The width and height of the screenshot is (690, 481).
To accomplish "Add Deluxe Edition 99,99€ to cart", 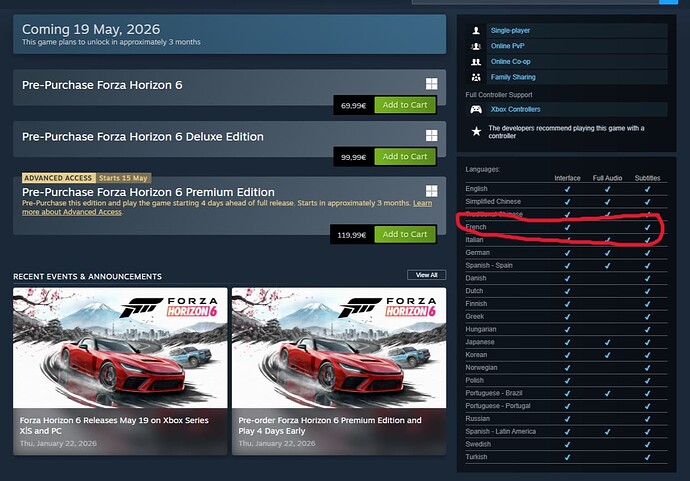I will point(405,156).
